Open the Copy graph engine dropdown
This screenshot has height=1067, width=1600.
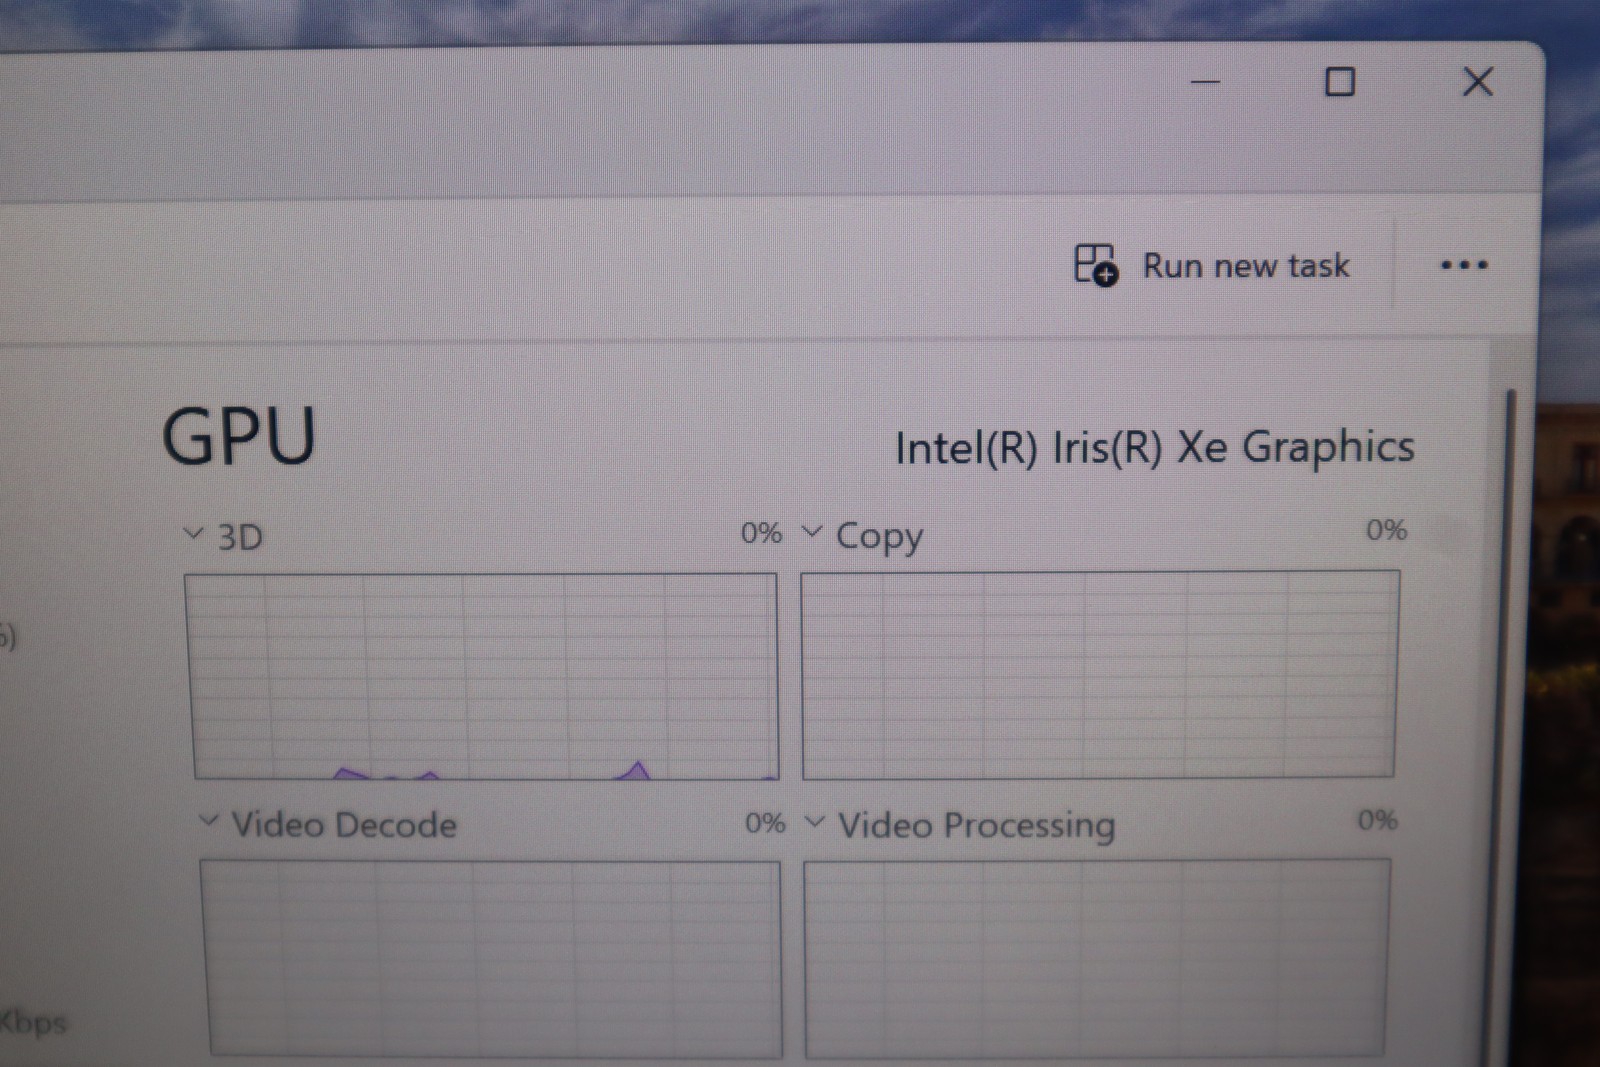[x=813, y=531]
